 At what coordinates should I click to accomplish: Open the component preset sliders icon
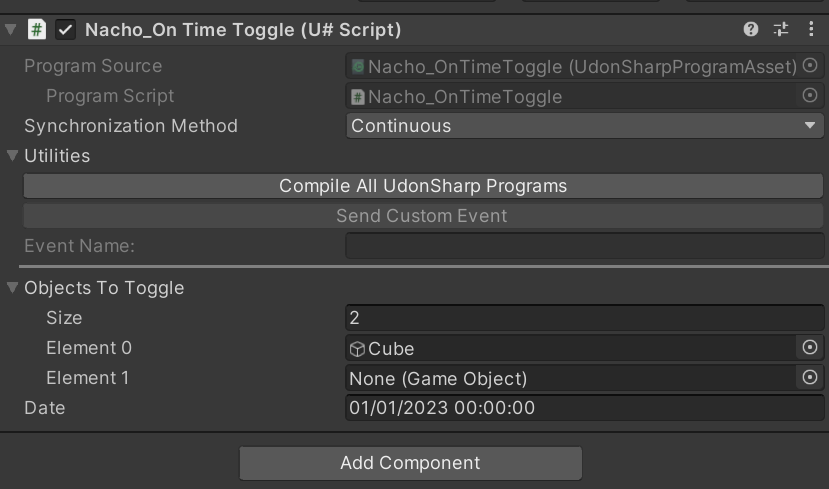tap(781, 30)
